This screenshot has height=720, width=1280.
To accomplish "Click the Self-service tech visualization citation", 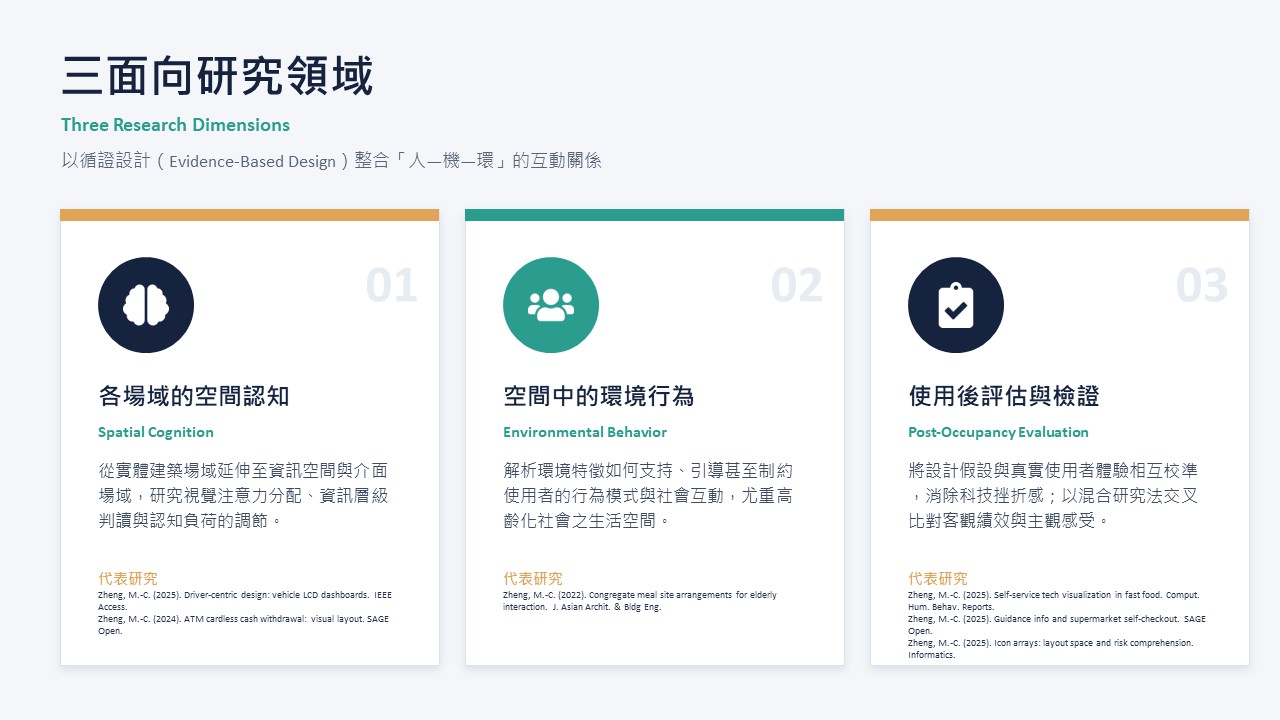I will click(1054, 601).
